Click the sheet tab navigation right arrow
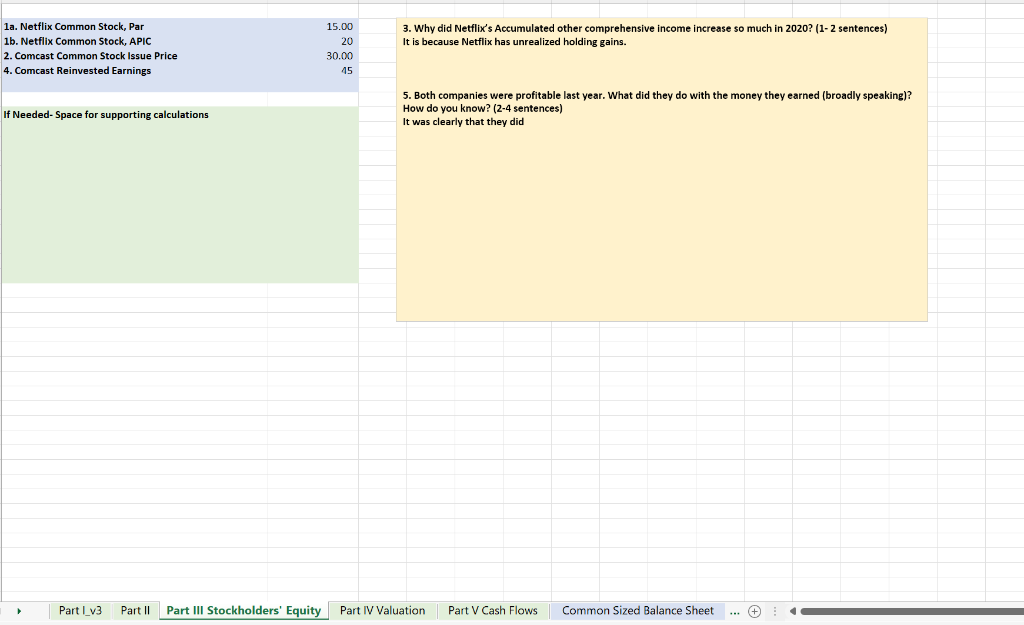 19,611
